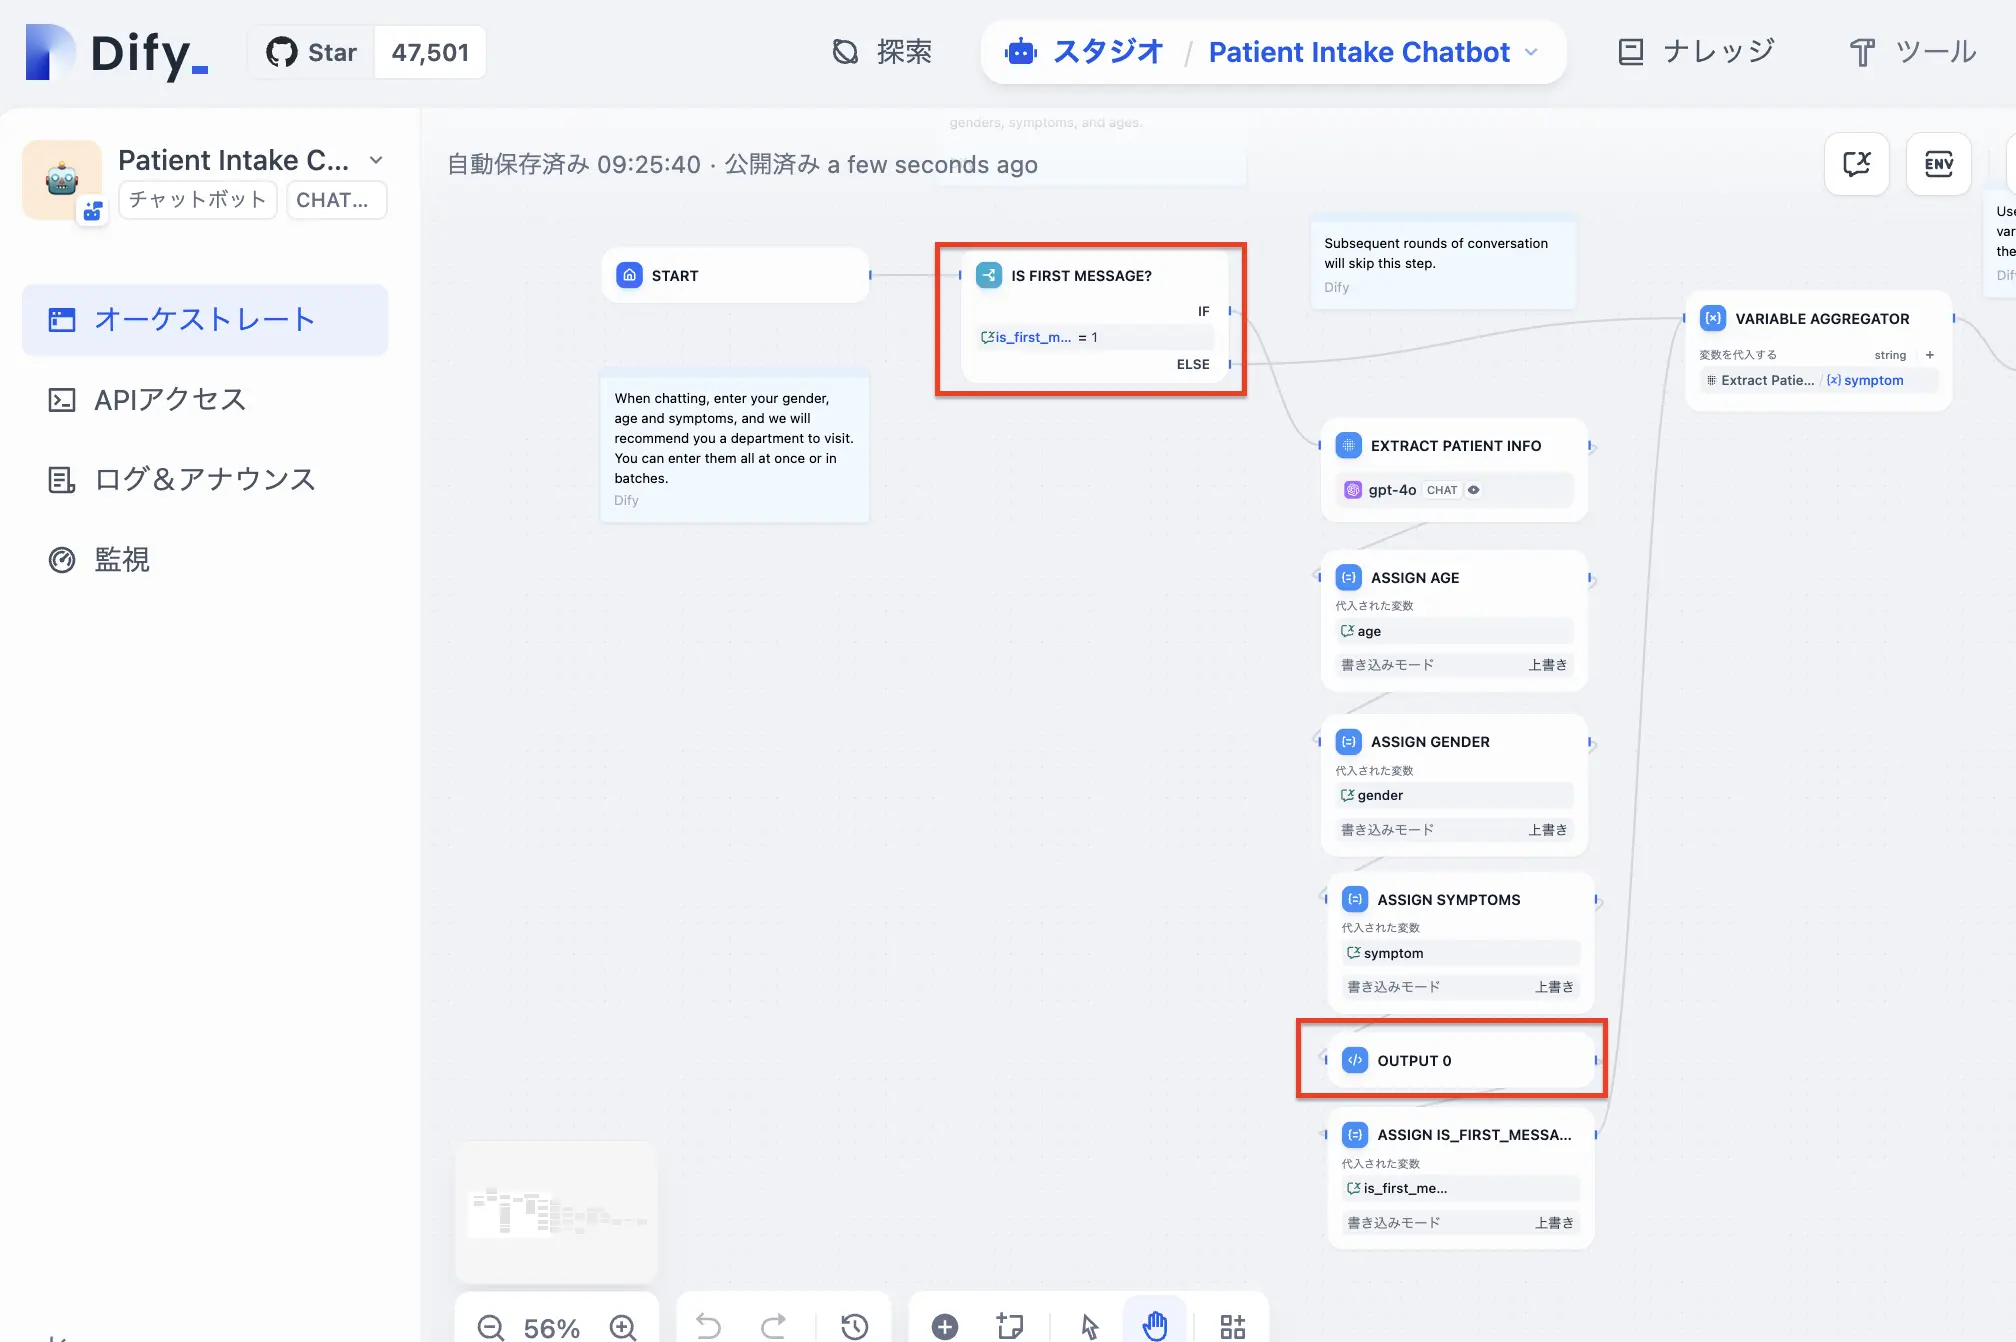Click the START node on canvas

coord(735,274)
